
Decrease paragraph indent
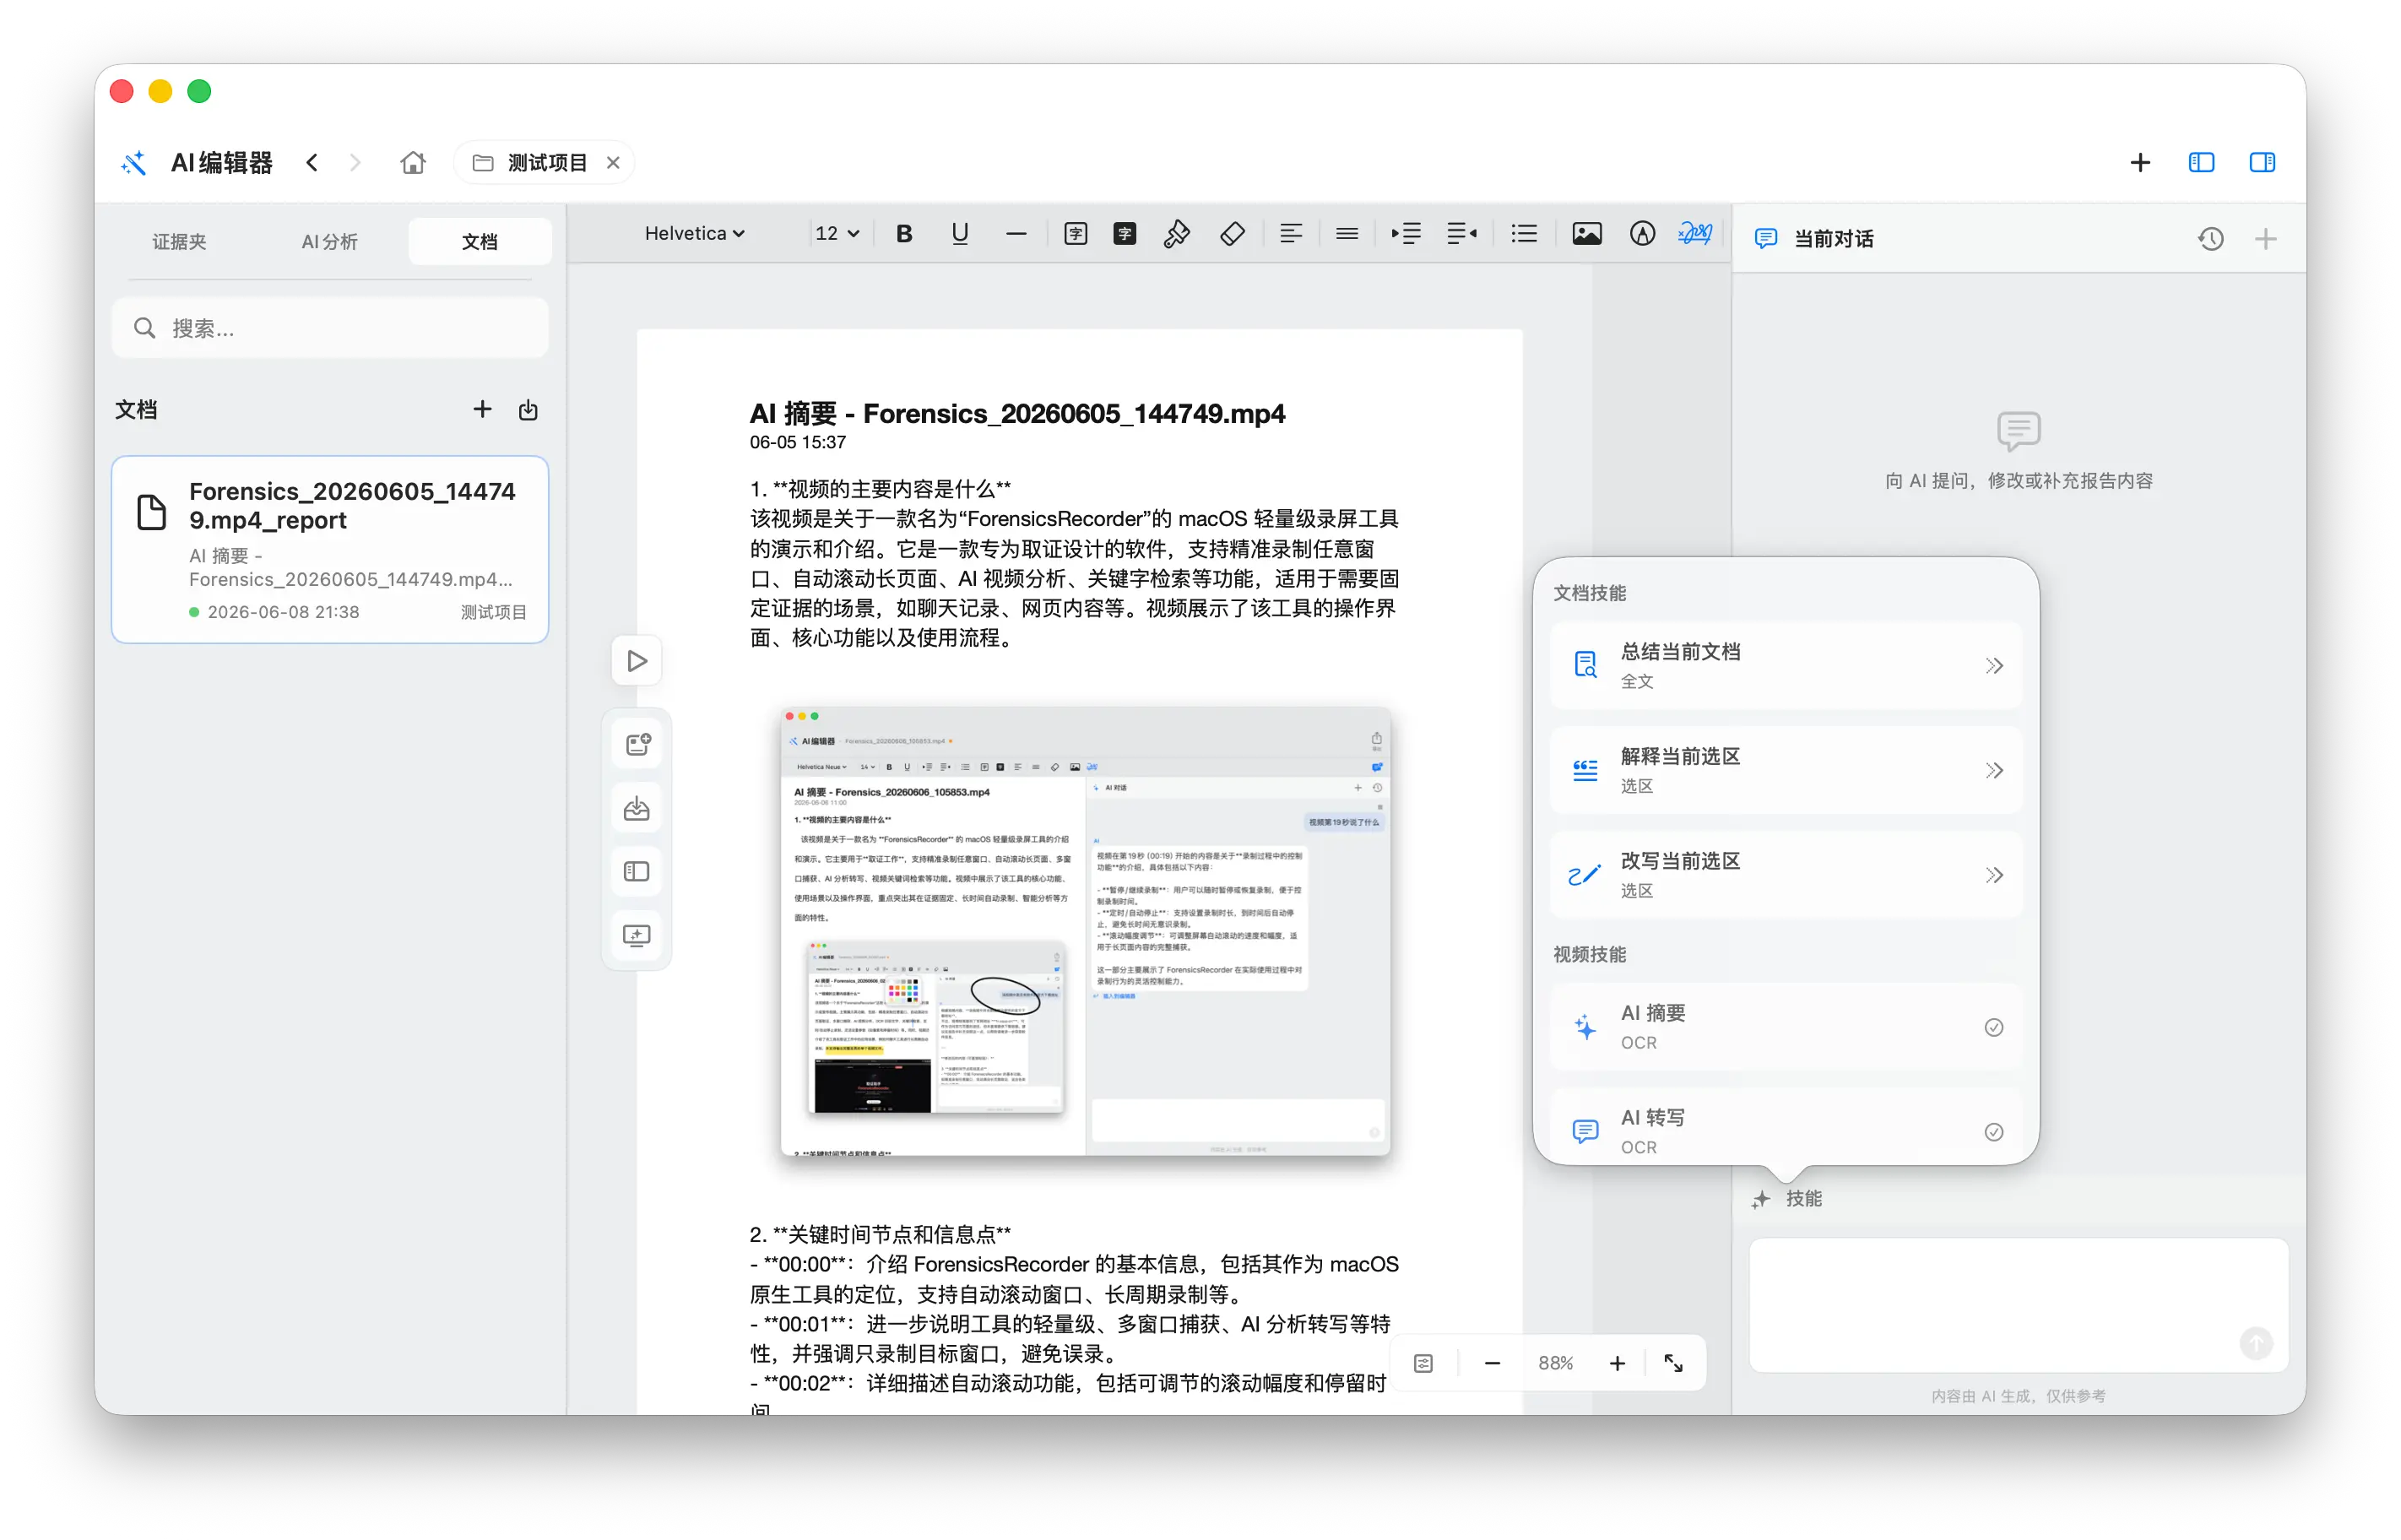click(1461, 233)
